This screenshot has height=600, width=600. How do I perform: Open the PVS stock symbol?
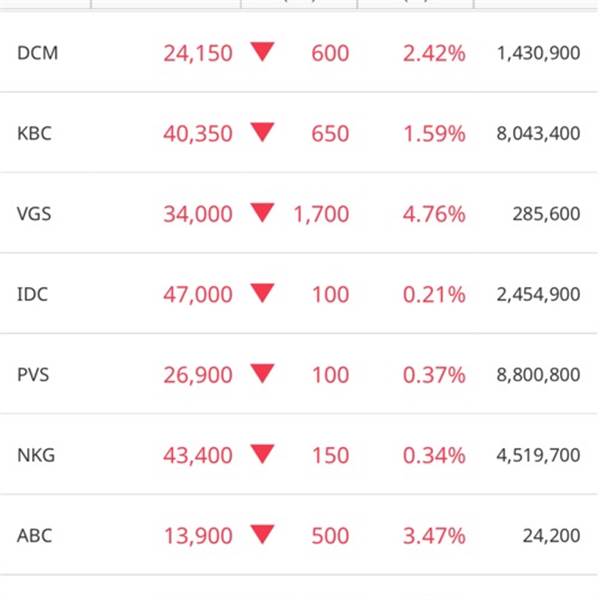33,375
